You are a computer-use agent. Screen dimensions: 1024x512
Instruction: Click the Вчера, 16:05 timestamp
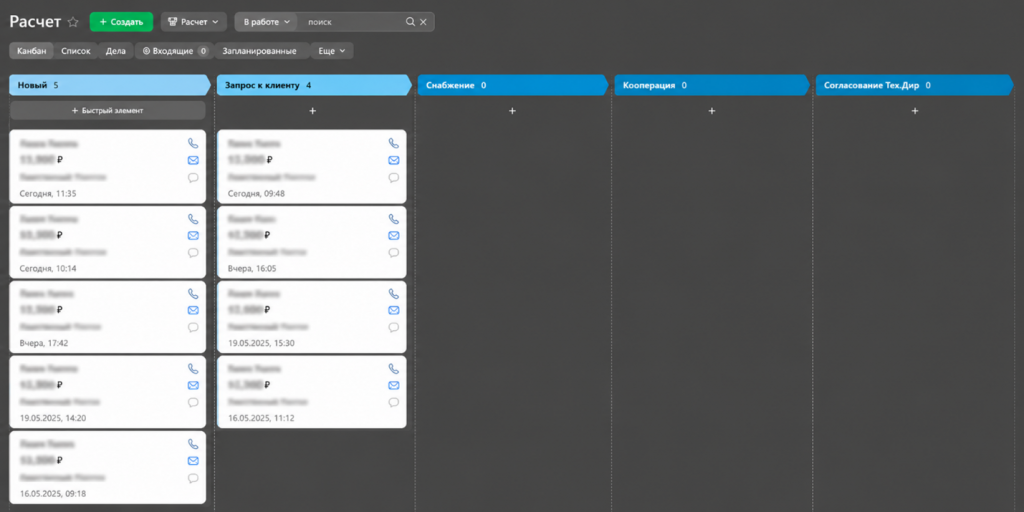(x=251, y=268)
